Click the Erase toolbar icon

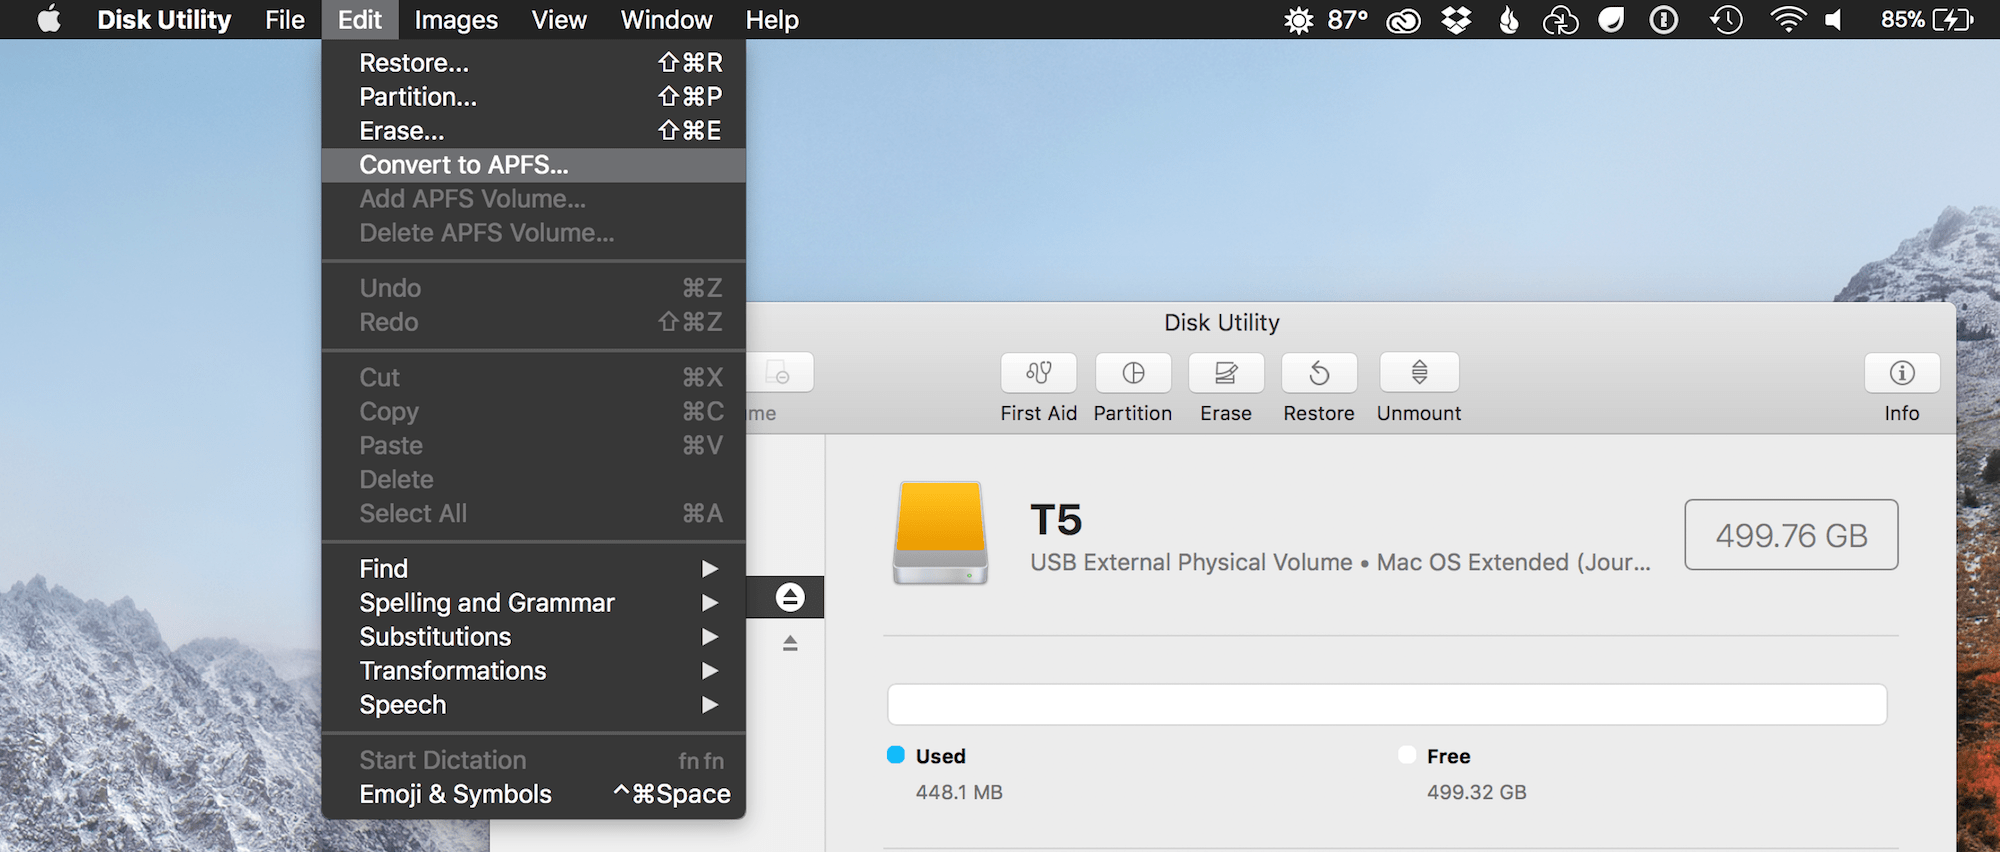click(x=1226, y=373)
